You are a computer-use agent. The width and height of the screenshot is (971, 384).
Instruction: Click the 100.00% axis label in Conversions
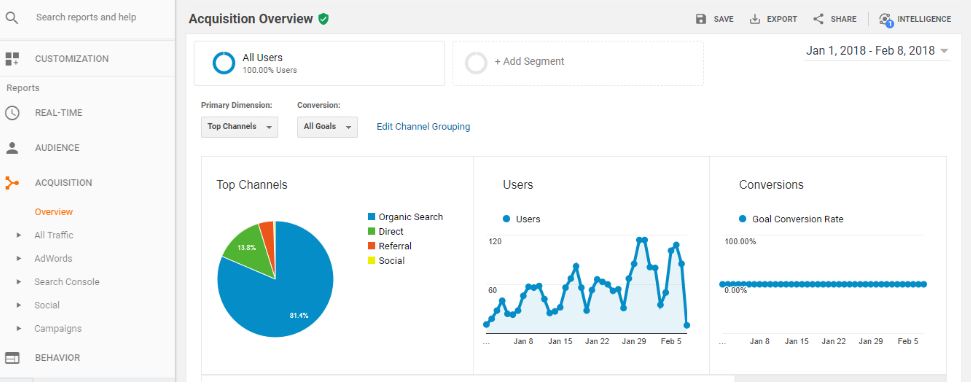click(740, 242)
